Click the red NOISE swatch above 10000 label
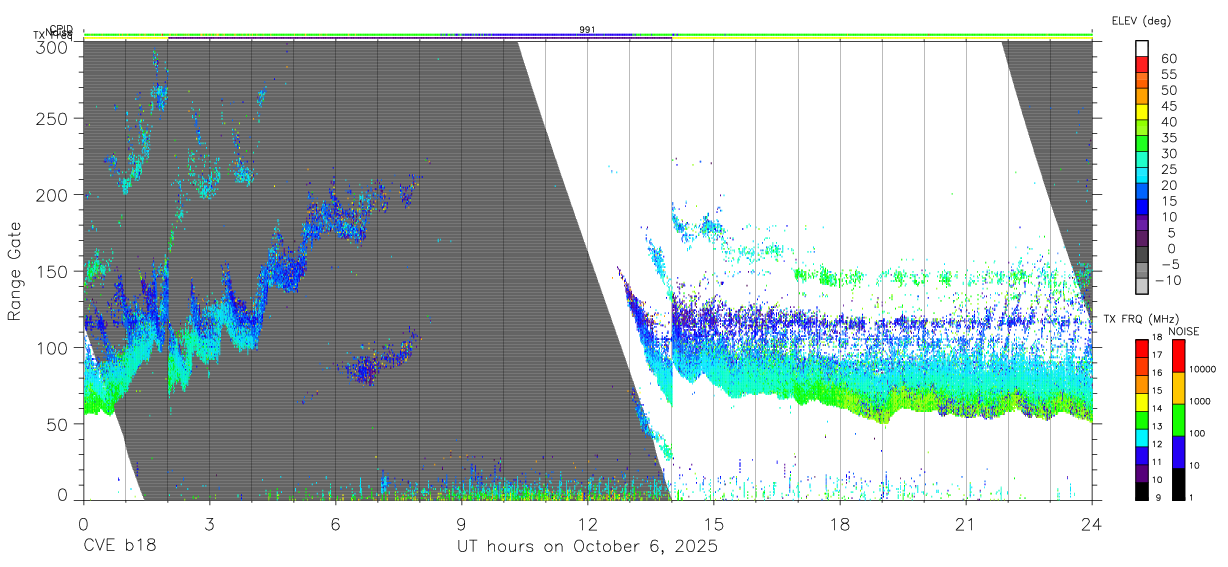 click(1180, 356)
